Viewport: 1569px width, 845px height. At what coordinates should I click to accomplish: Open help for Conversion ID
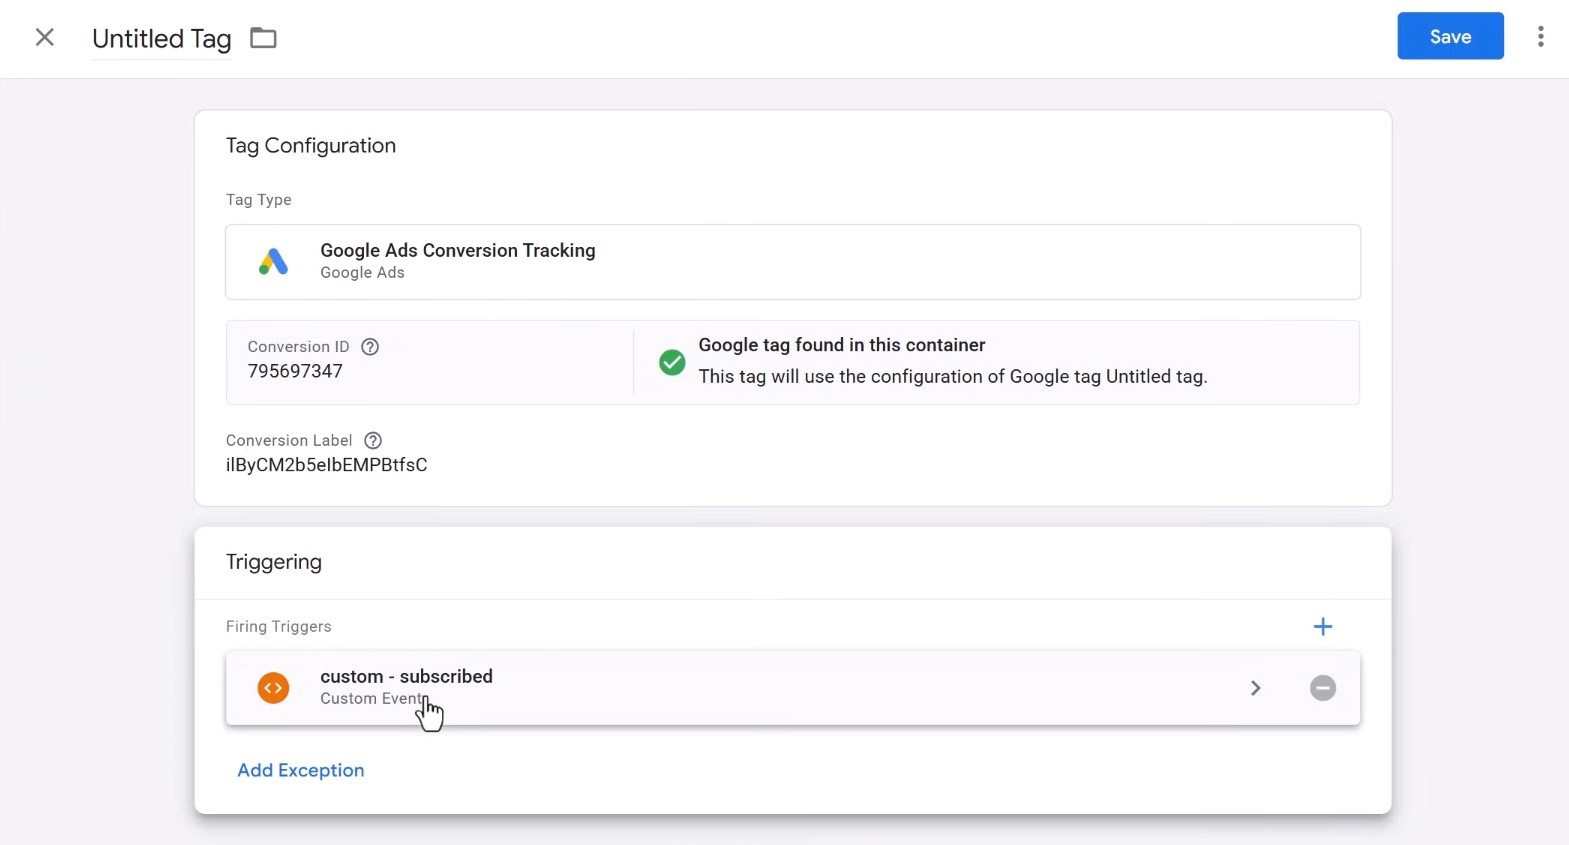coord(370,347)
